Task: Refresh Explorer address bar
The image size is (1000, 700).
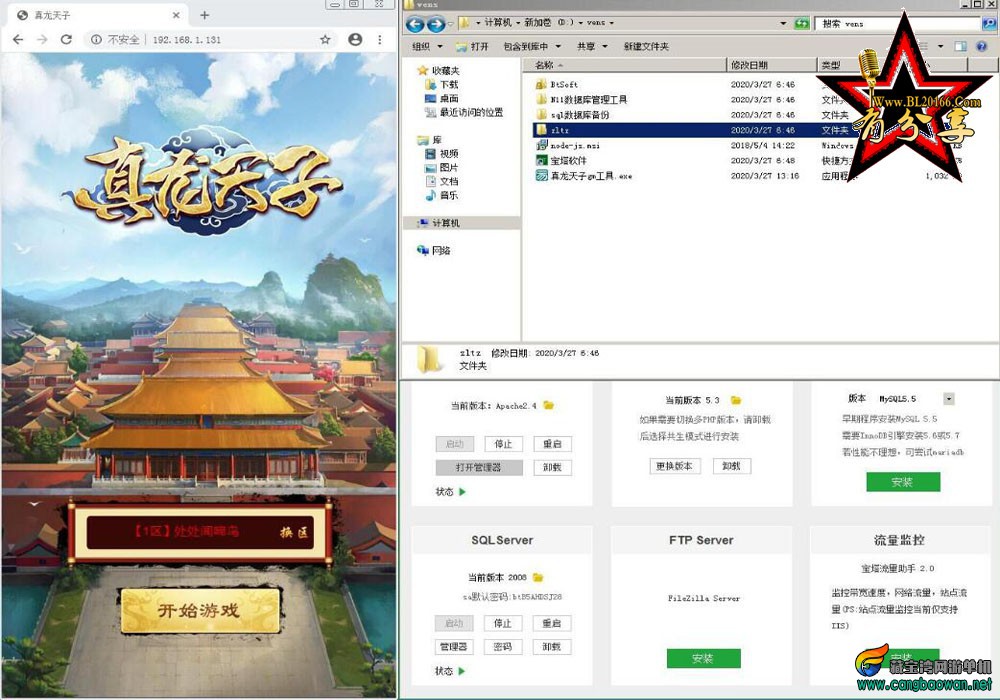Action: [802, 24]
